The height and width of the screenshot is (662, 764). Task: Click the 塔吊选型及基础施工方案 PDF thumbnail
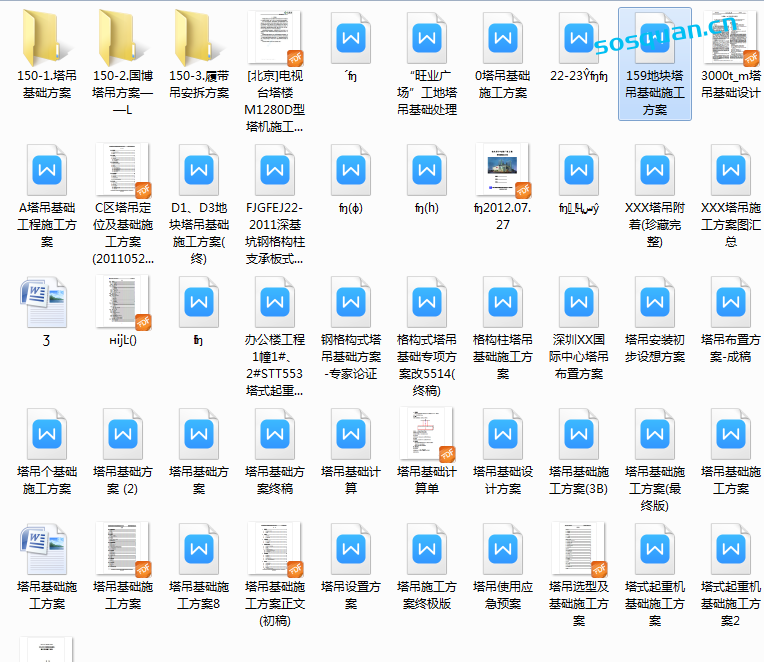(578, 548)
